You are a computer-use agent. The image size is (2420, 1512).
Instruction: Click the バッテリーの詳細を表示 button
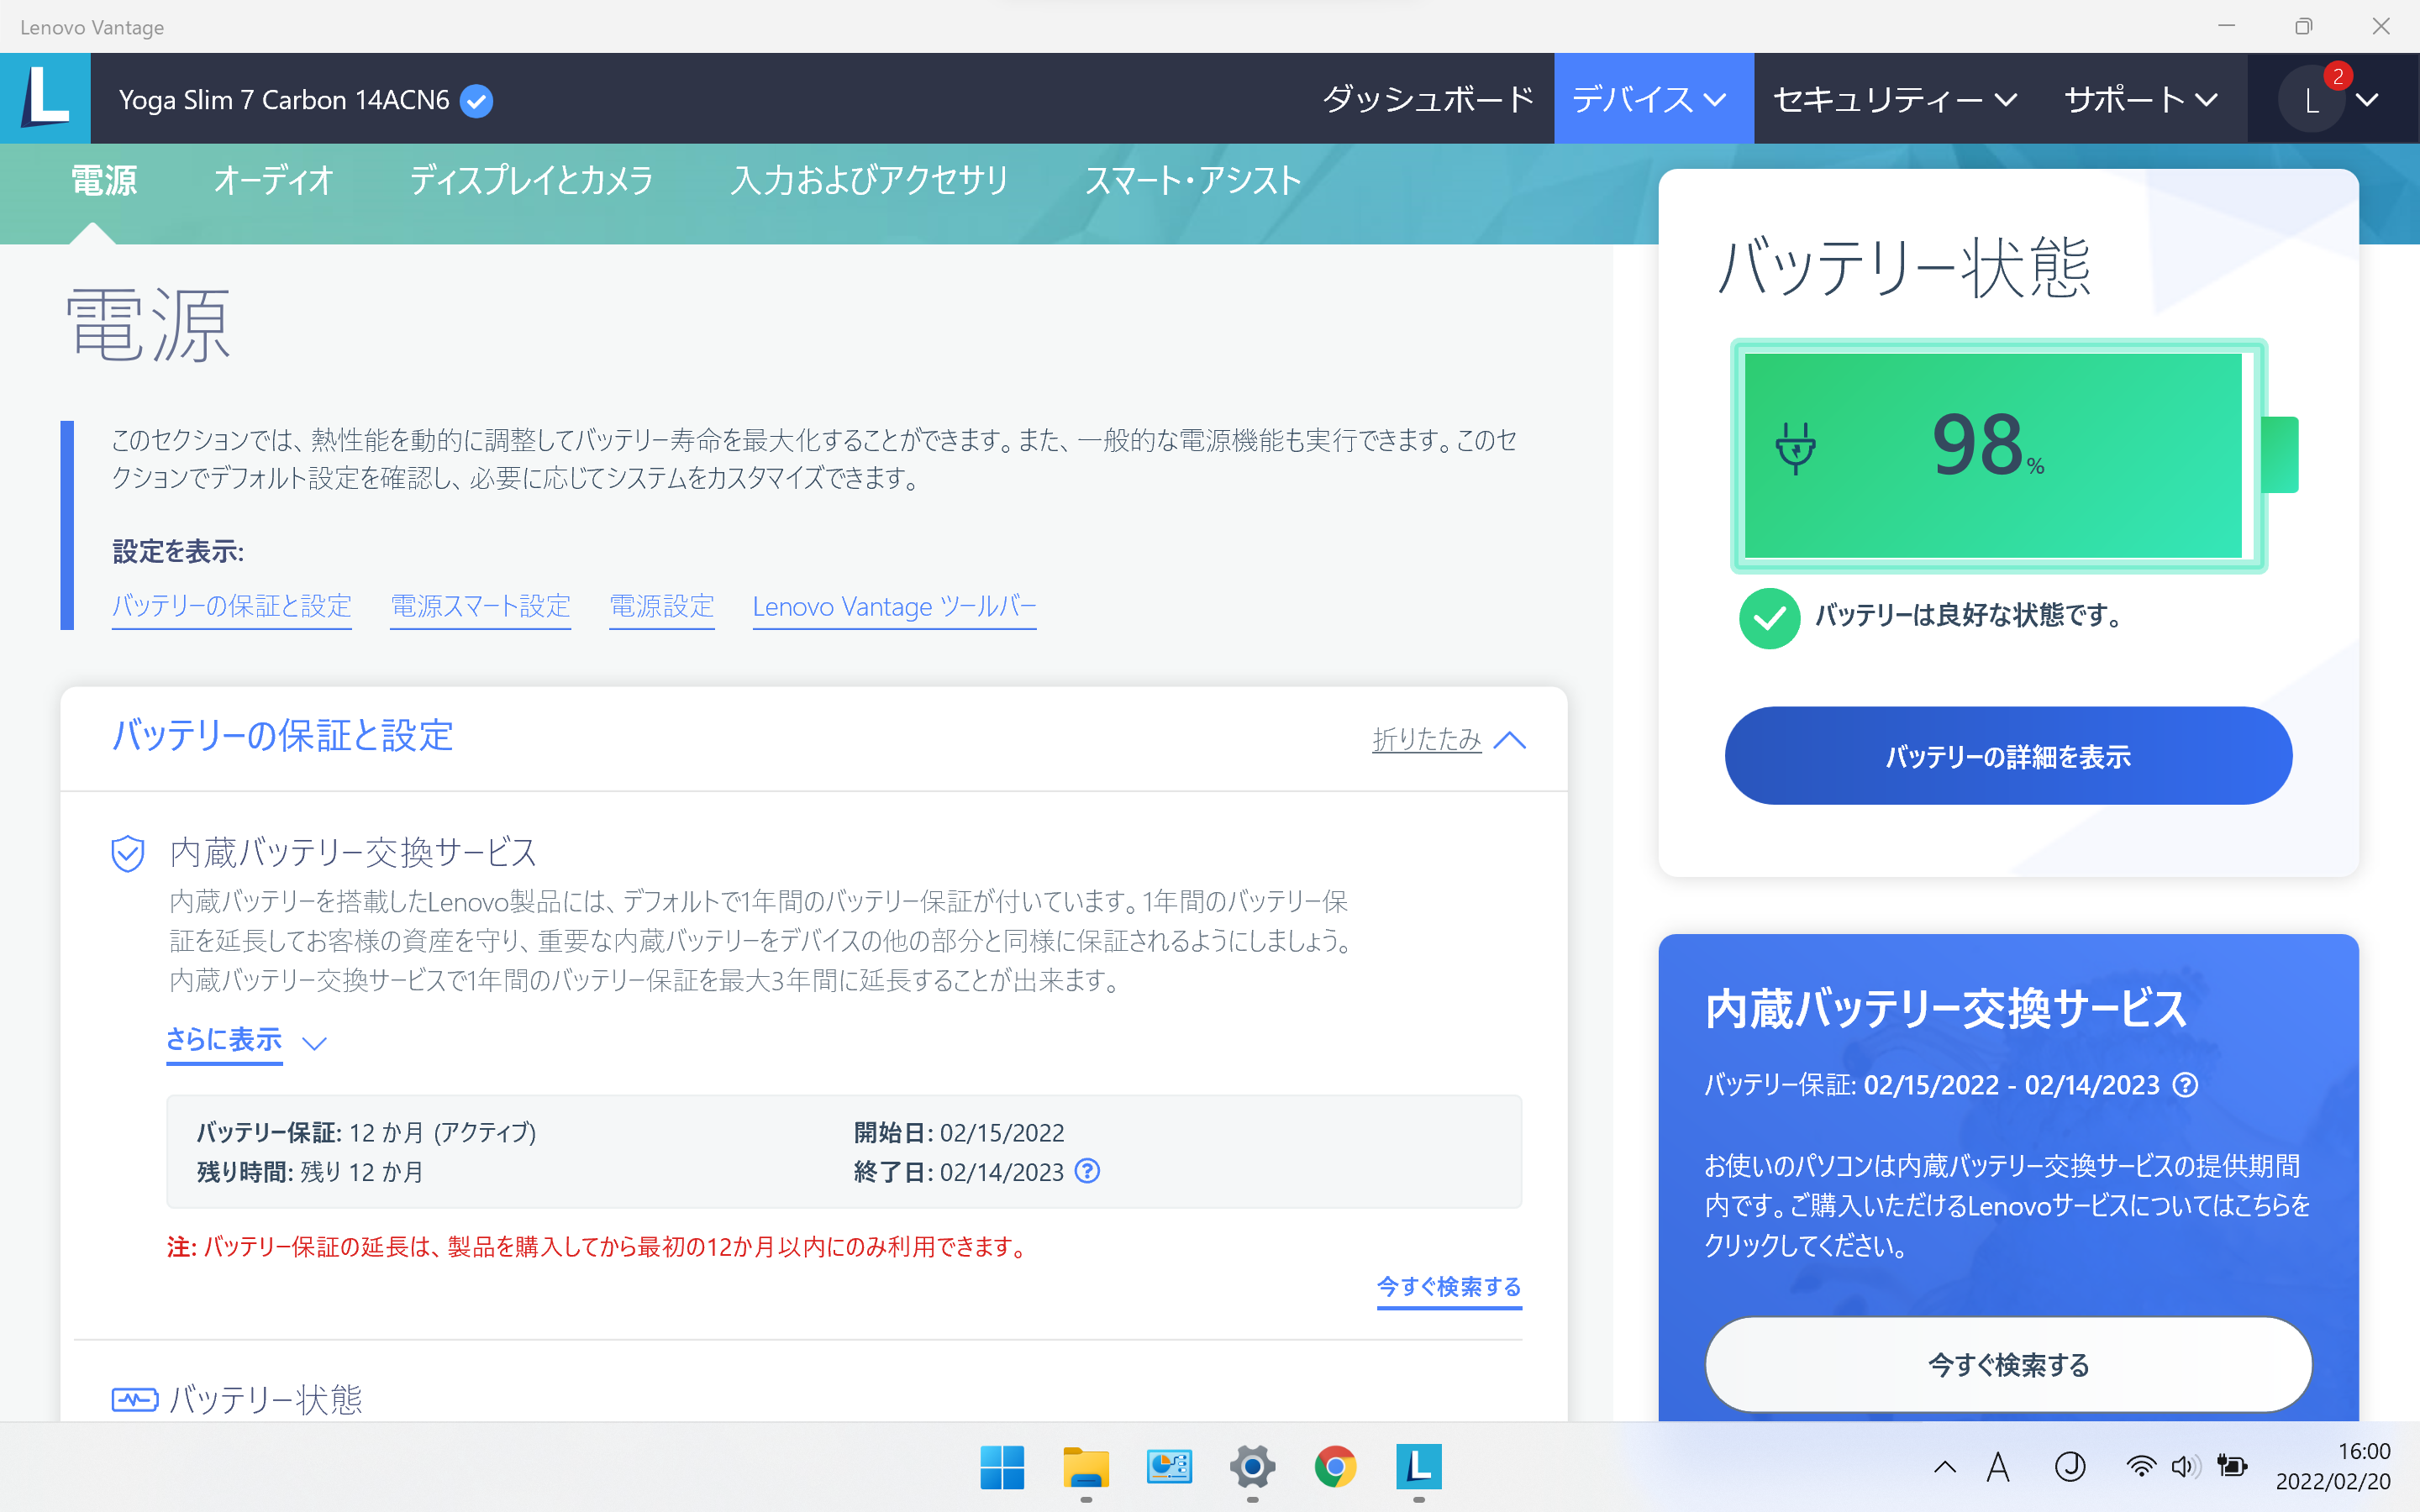click(x=2008, y=756)
